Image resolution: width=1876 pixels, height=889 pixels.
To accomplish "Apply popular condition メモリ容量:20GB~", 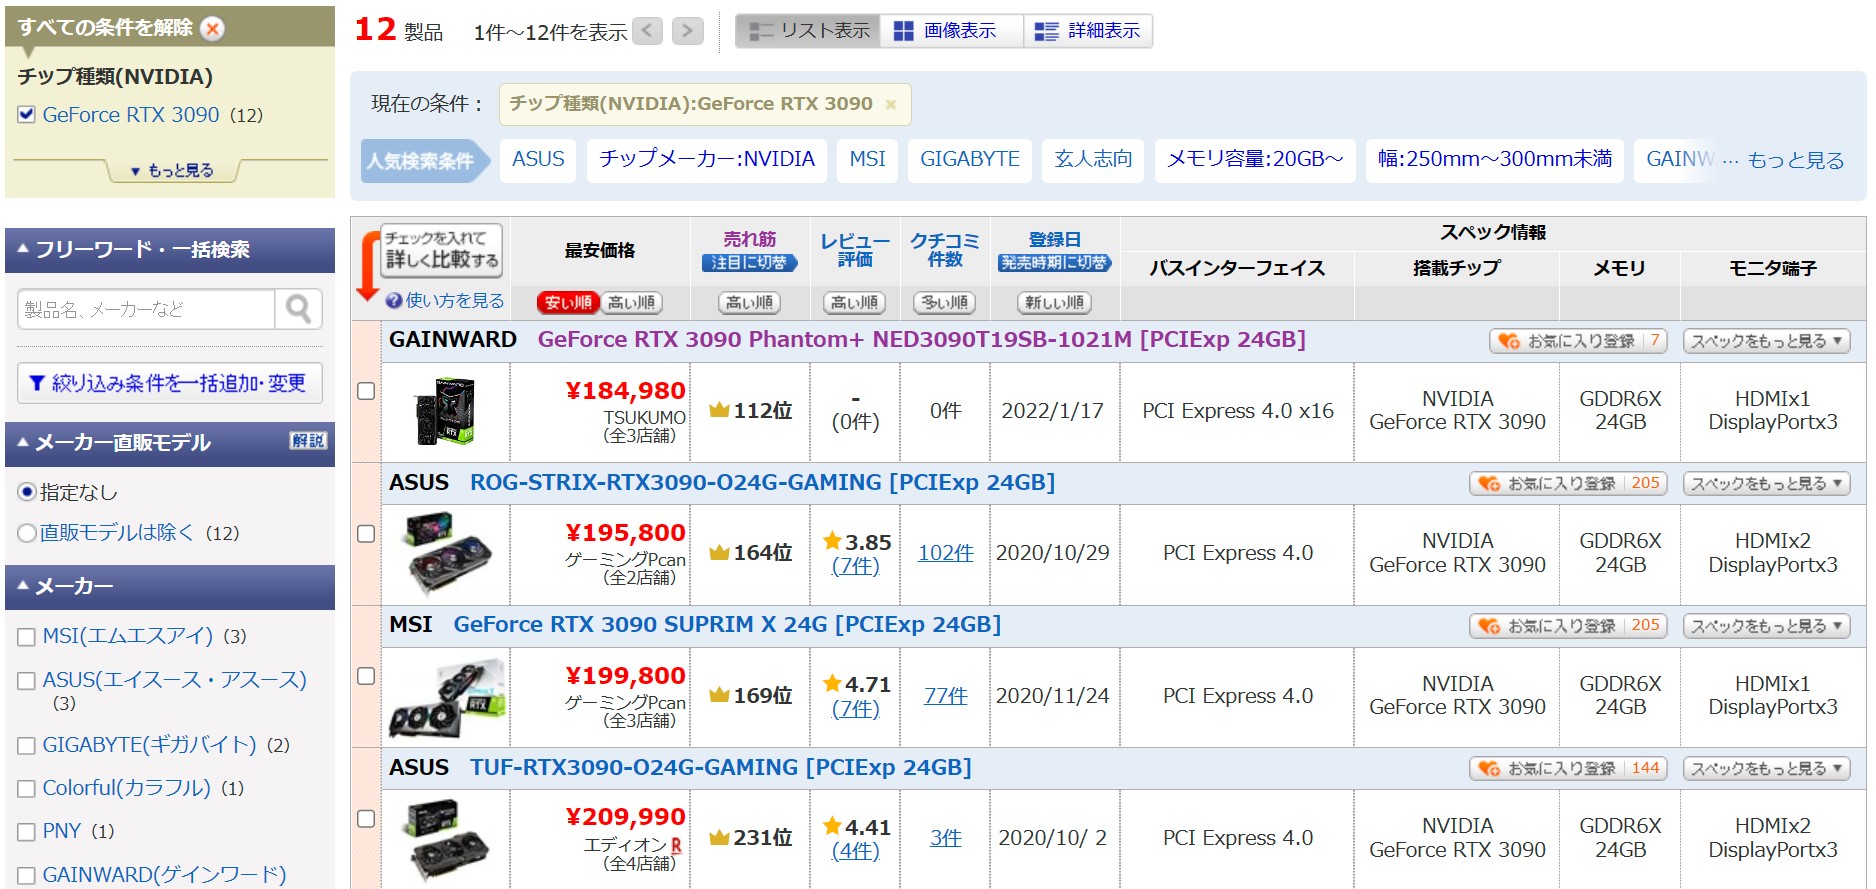I will tap(1255, 160).
